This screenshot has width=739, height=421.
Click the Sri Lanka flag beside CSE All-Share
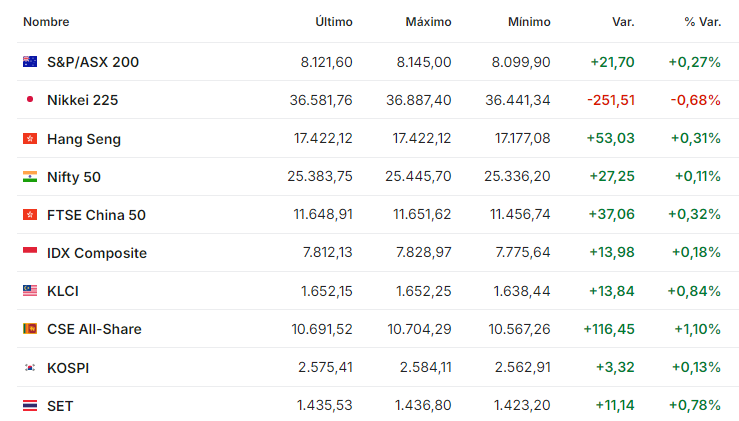[30, 329]
